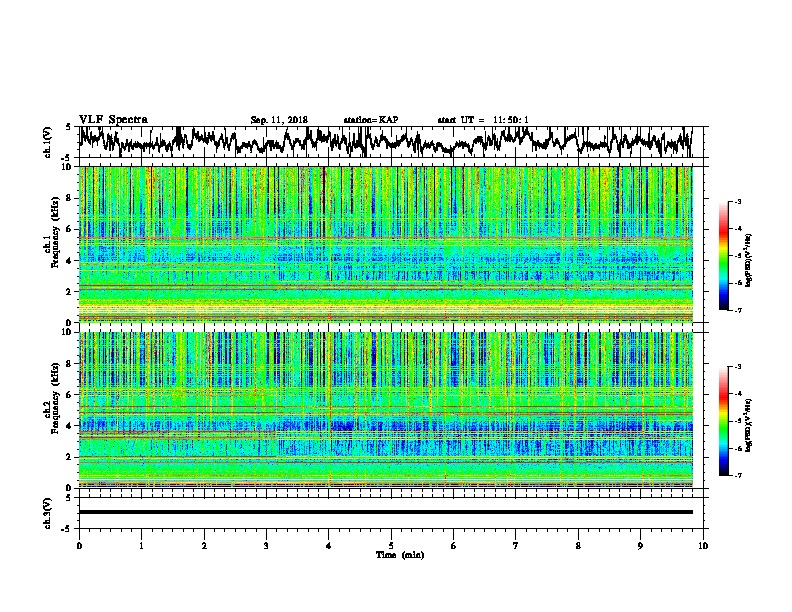Click time axis tick label "10"
792x612 pixels.
tap(703, 546)
